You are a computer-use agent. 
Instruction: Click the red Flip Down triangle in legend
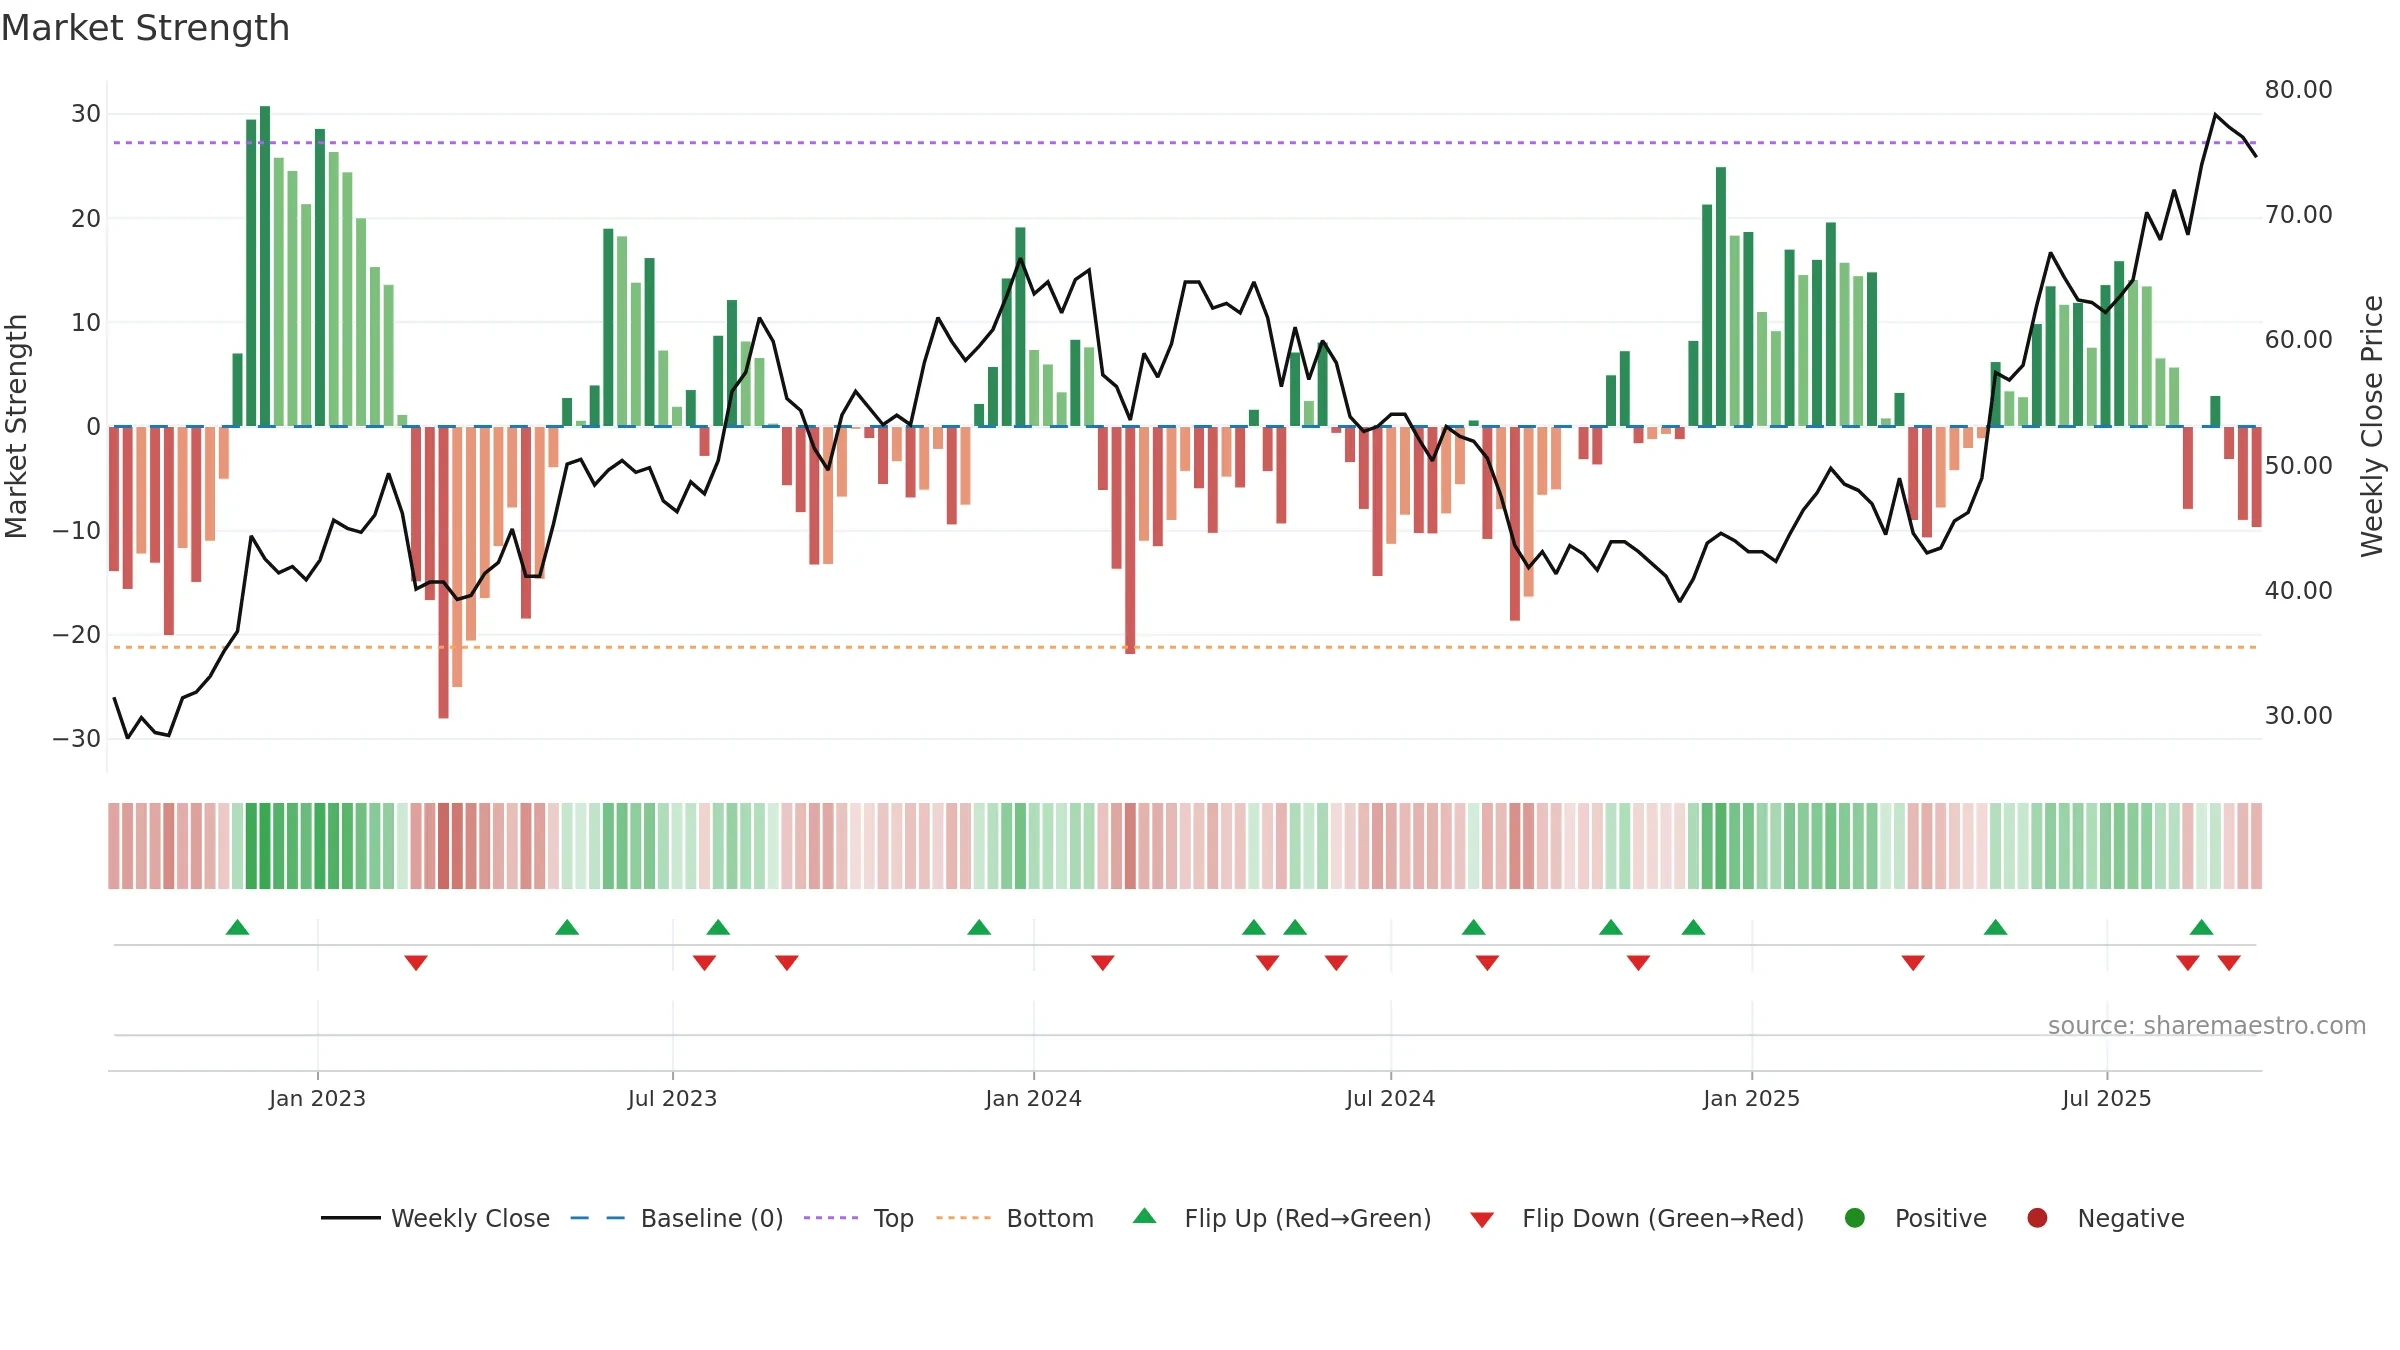(1482, 1220)
